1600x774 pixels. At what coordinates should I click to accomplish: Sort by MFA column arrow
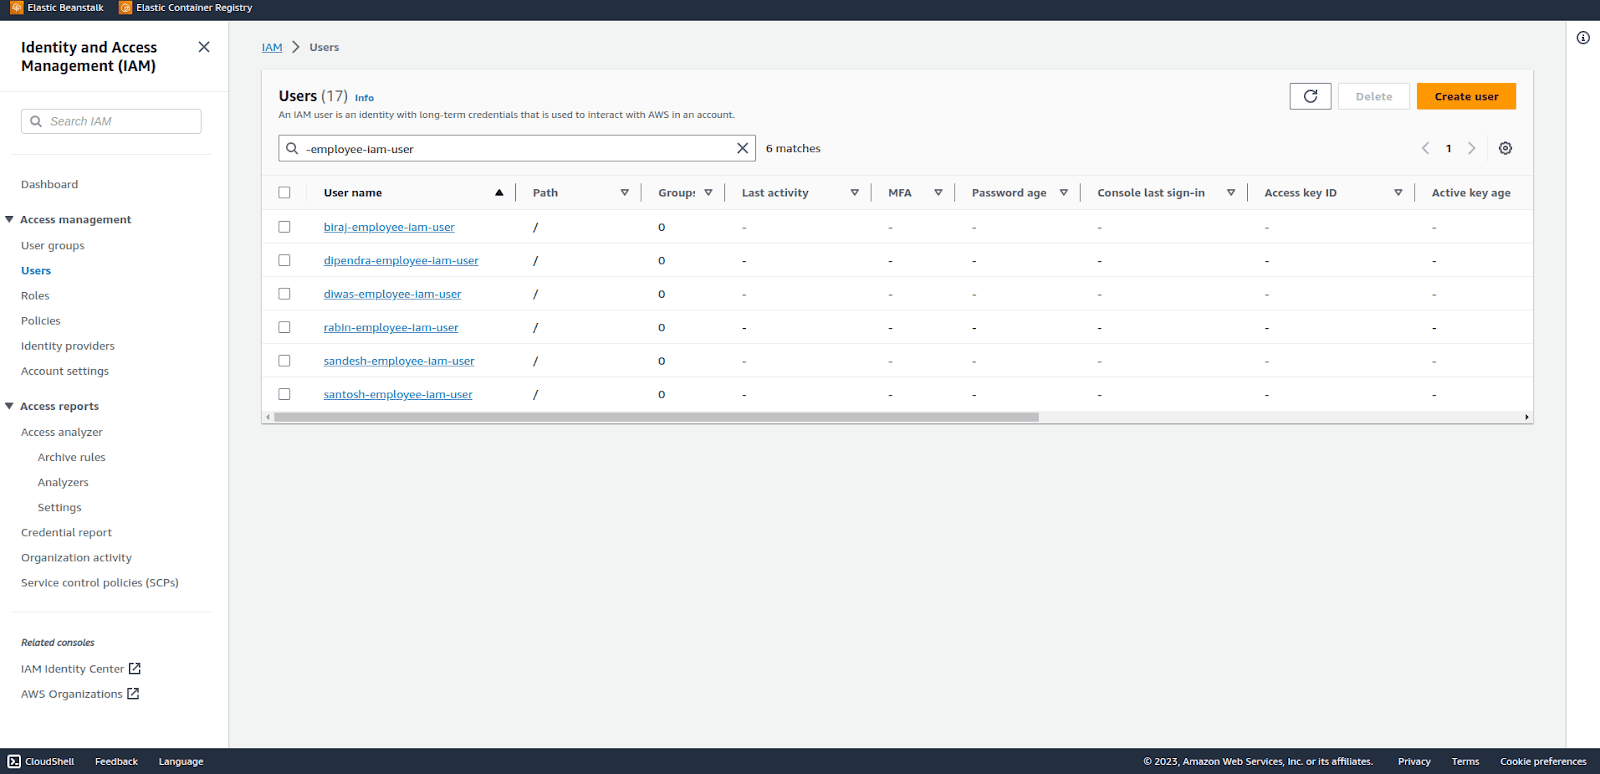pos(938,193)
